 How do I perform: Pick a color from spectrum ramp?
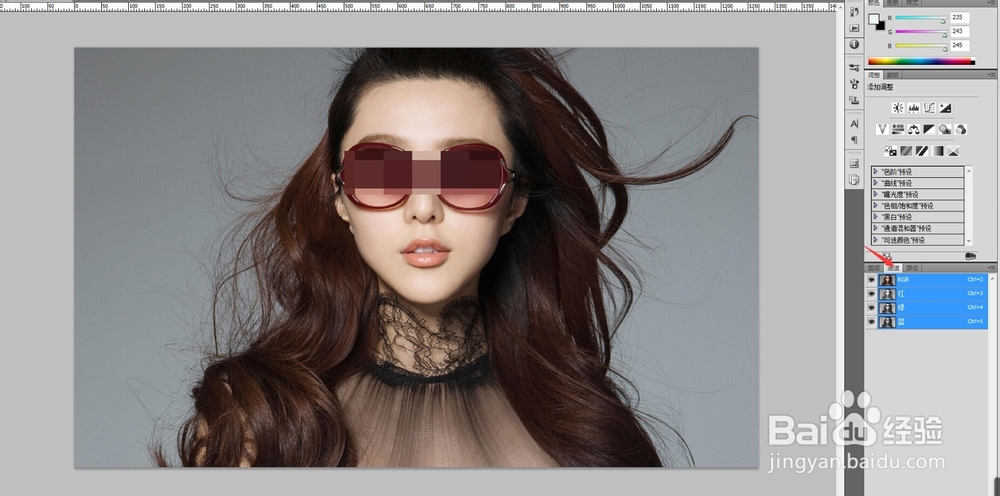coord(921,61)
